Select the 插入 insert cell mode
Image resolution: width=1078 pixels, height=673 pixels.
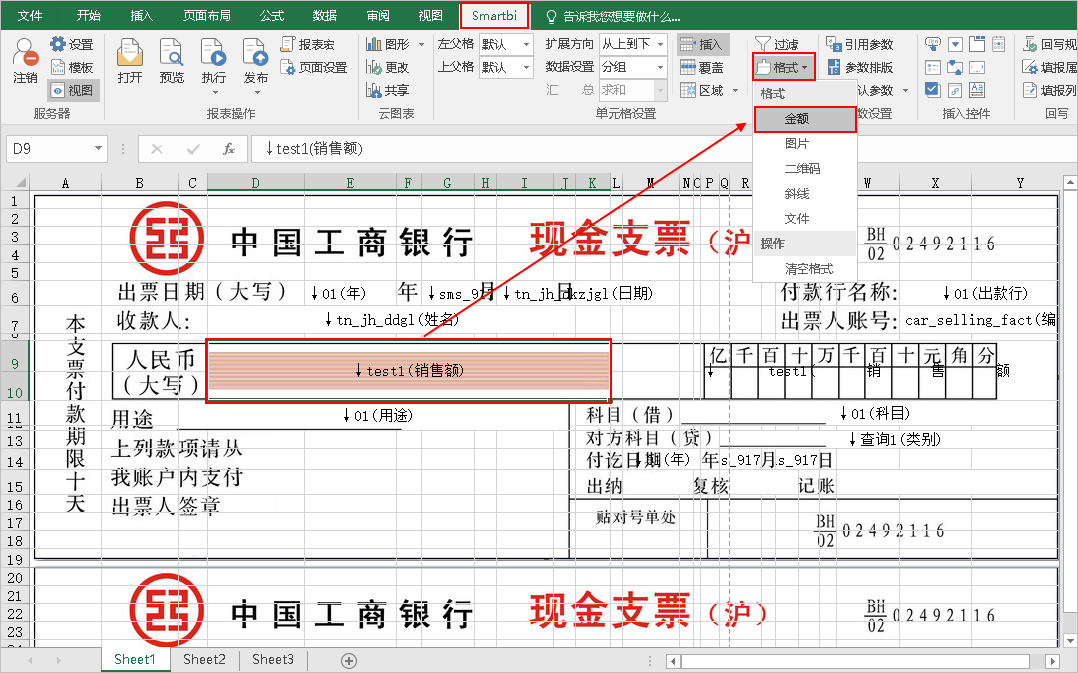[703, 44]
